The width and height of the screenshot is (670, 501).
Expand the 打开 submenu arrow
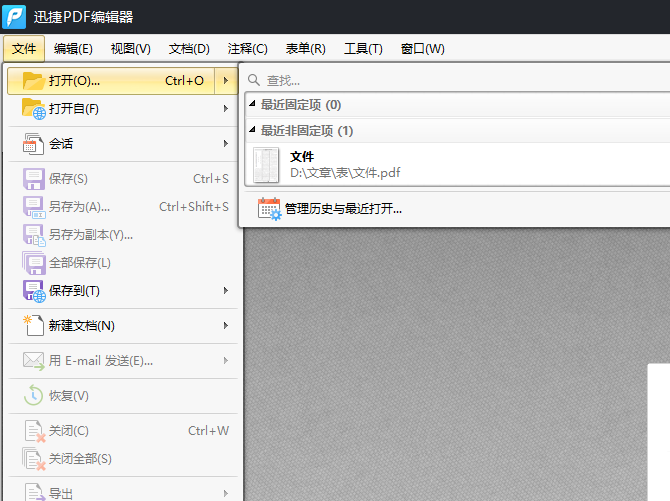click(x=226, y=80)
